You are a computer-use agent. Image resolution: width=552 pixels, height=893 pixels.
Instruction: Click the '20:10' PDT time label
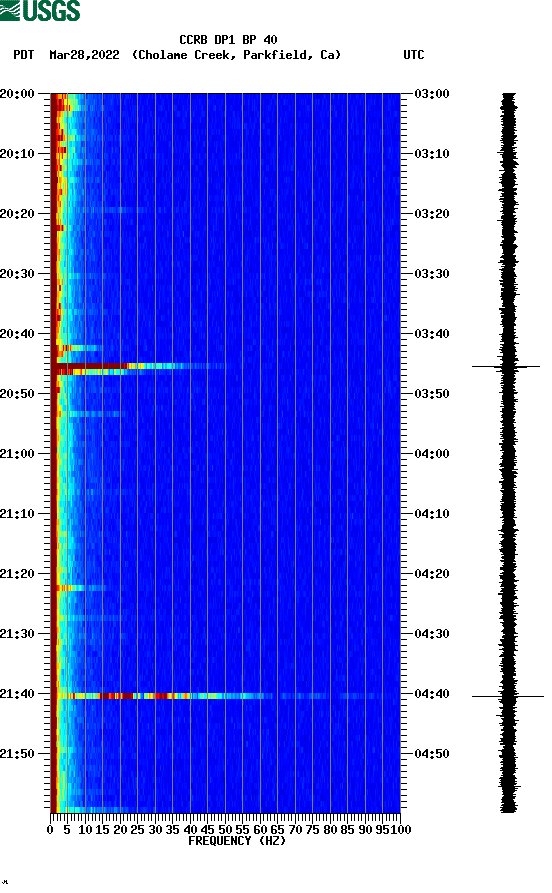17,154
